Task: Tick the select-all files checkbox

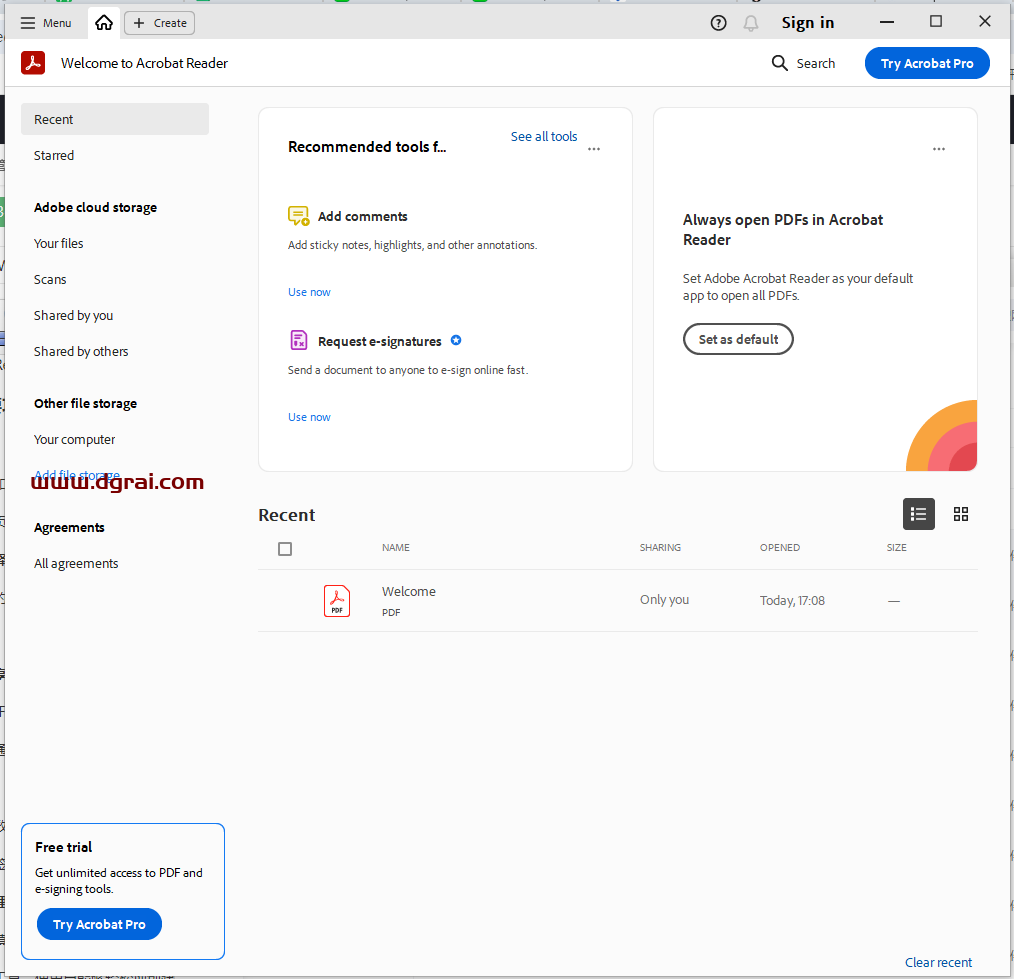Action: (x=285, y=549)
